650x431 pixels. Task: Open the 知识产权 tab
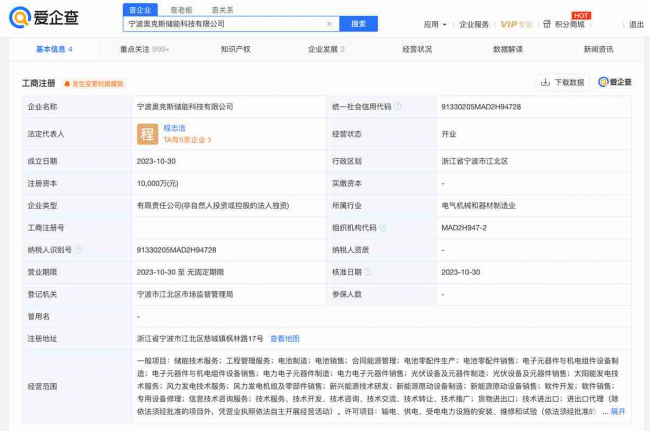235,49
